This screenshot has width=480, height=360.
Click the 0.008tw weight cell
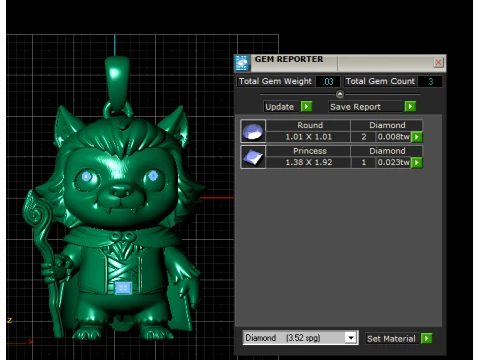pyautogui.click(x=394, y=137)
